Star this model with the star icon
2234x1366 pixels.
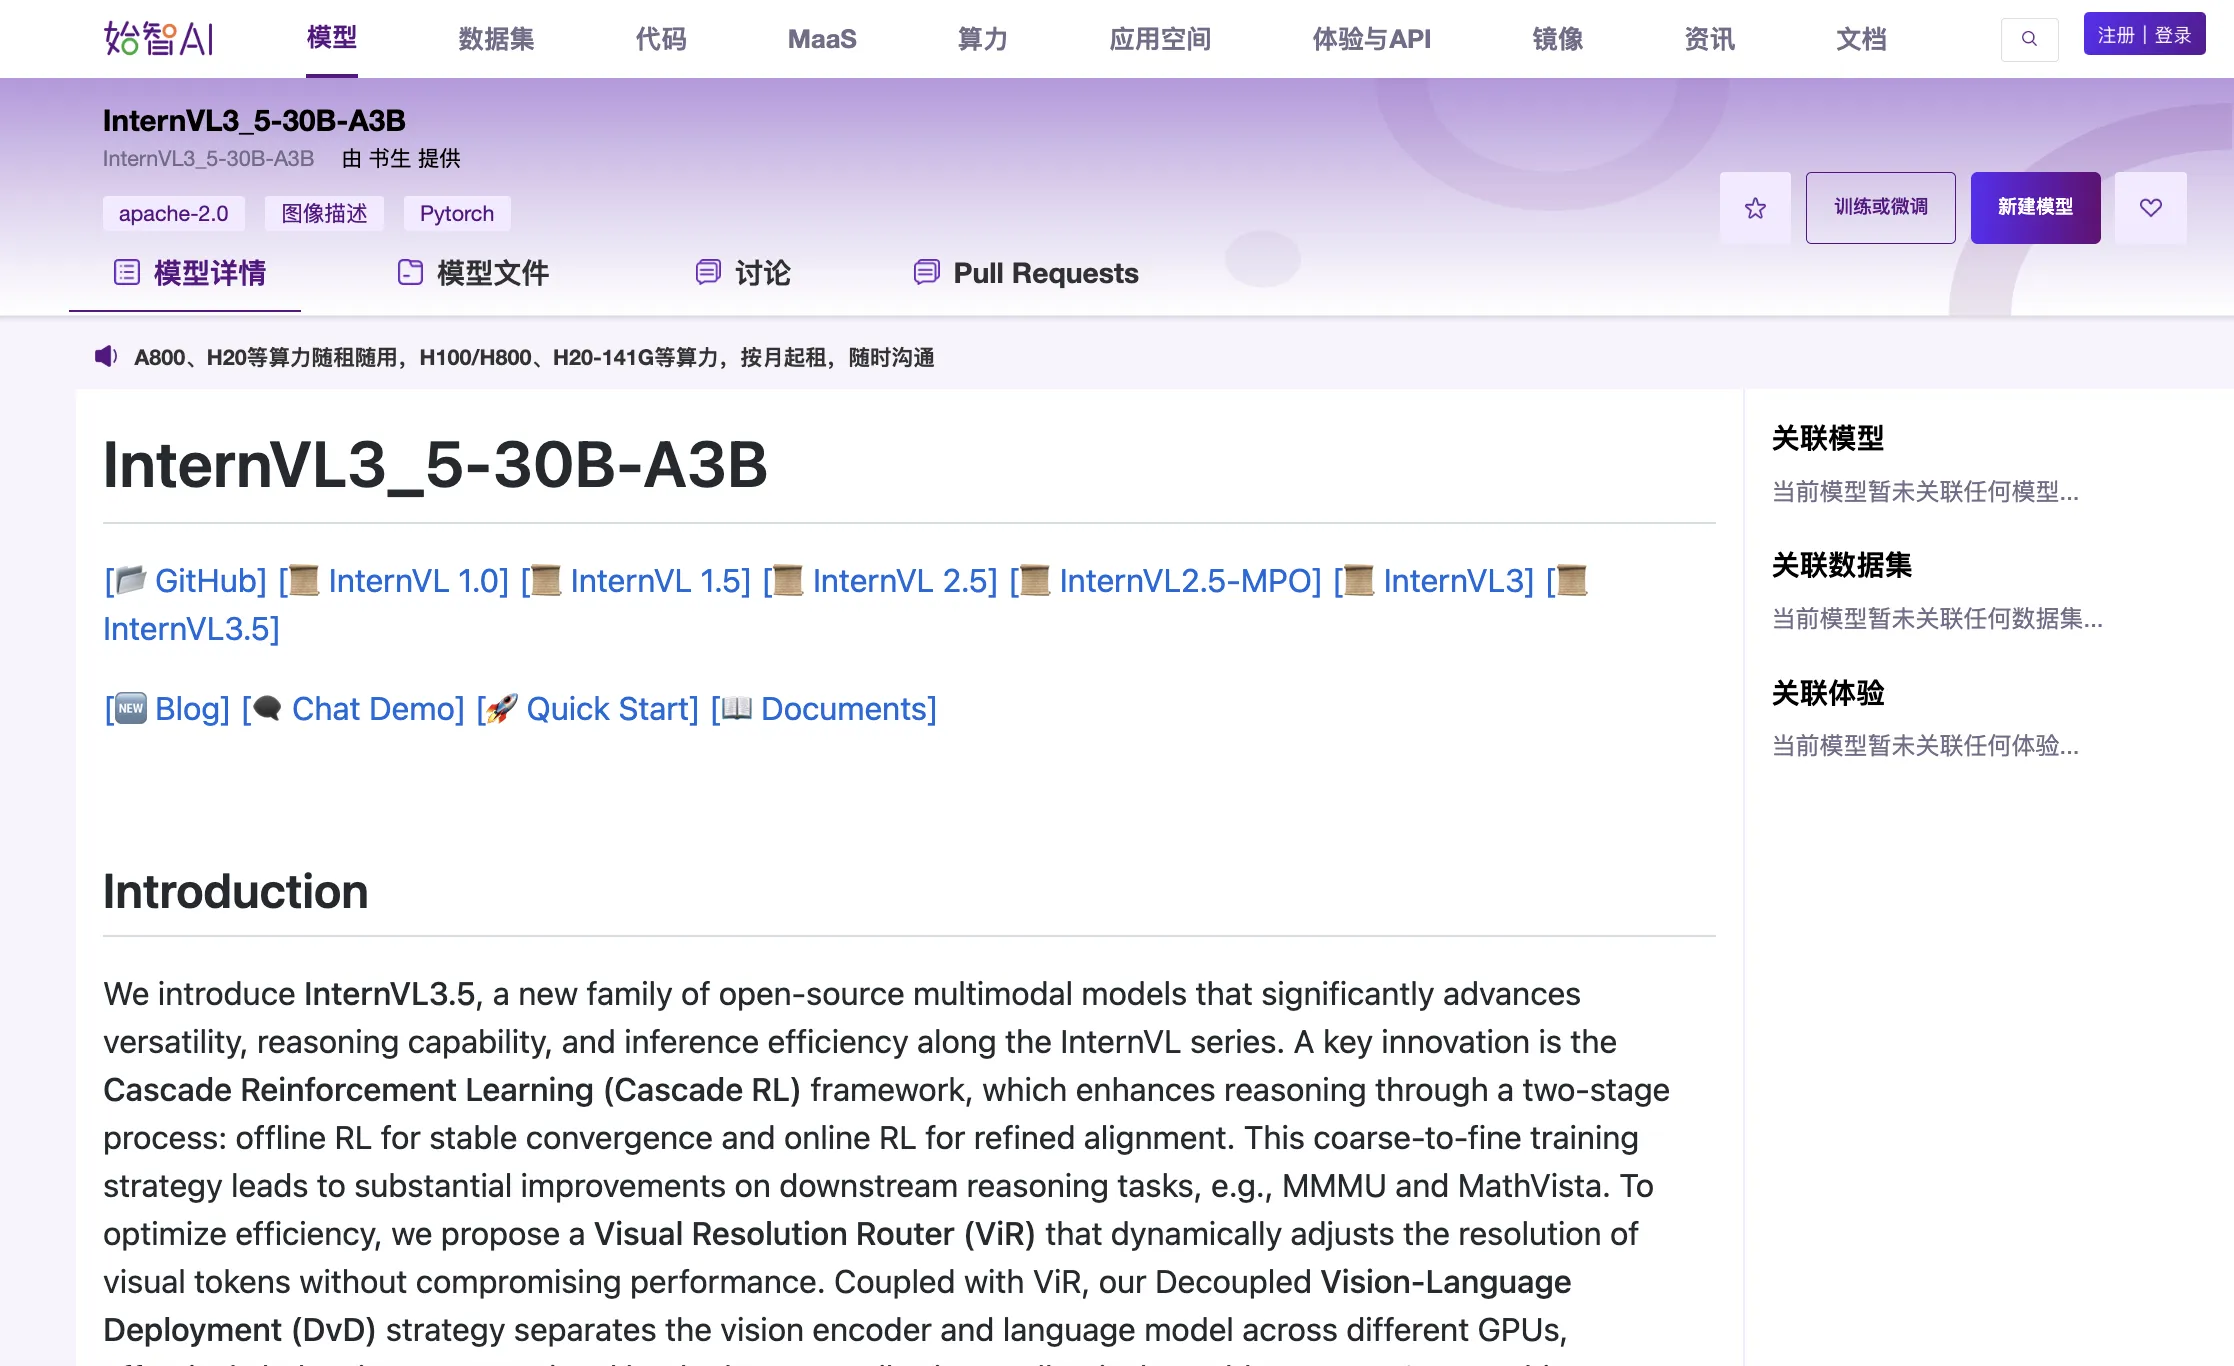(1755, 208)
